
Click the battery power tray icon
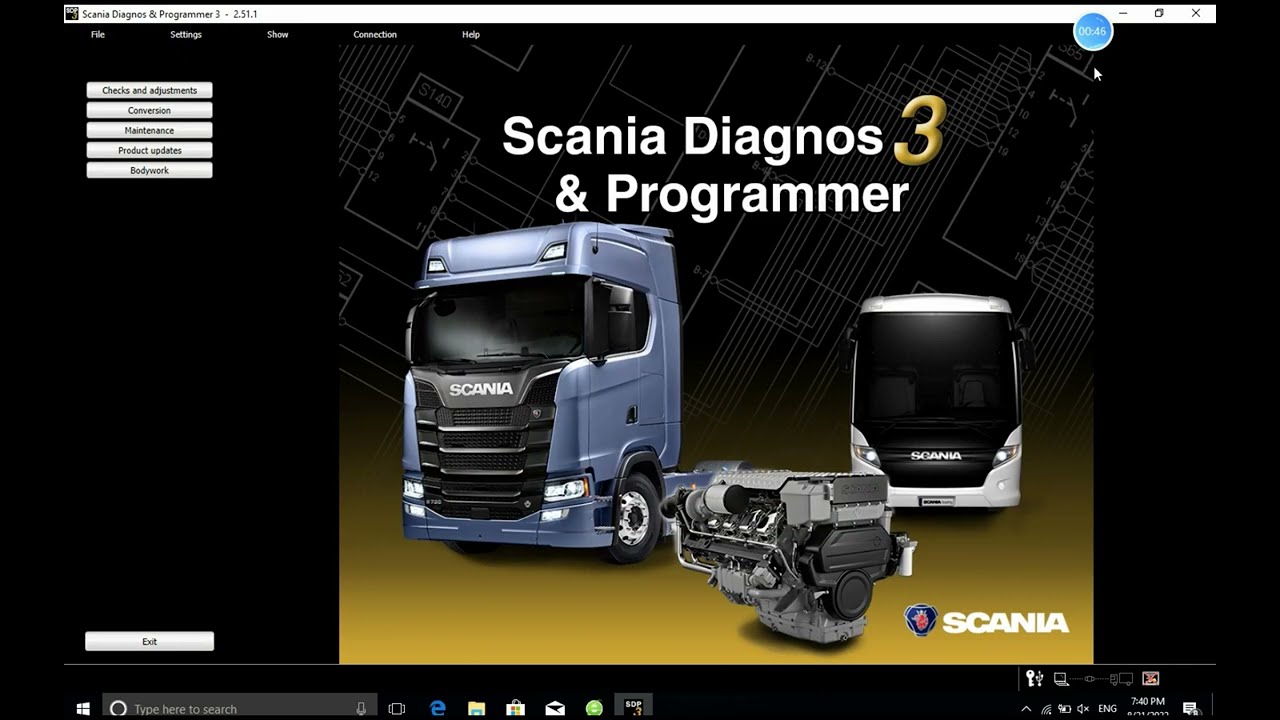1064,709
